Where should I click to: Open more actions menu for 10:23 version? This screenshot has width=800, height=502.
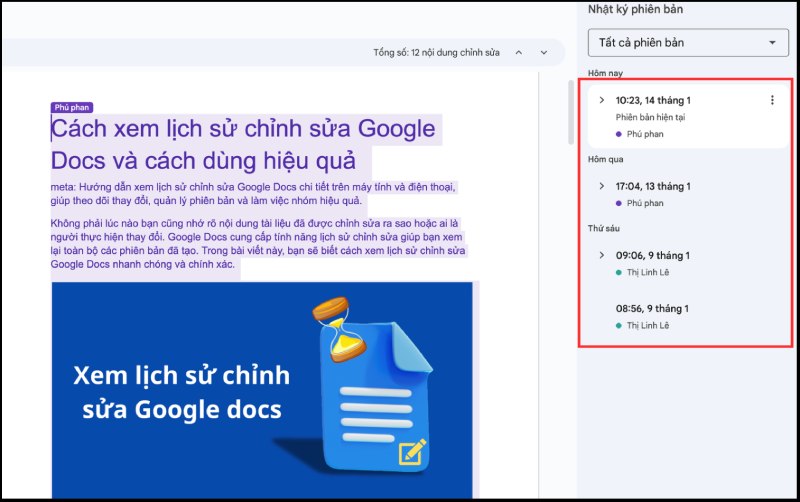coord(772,100)
